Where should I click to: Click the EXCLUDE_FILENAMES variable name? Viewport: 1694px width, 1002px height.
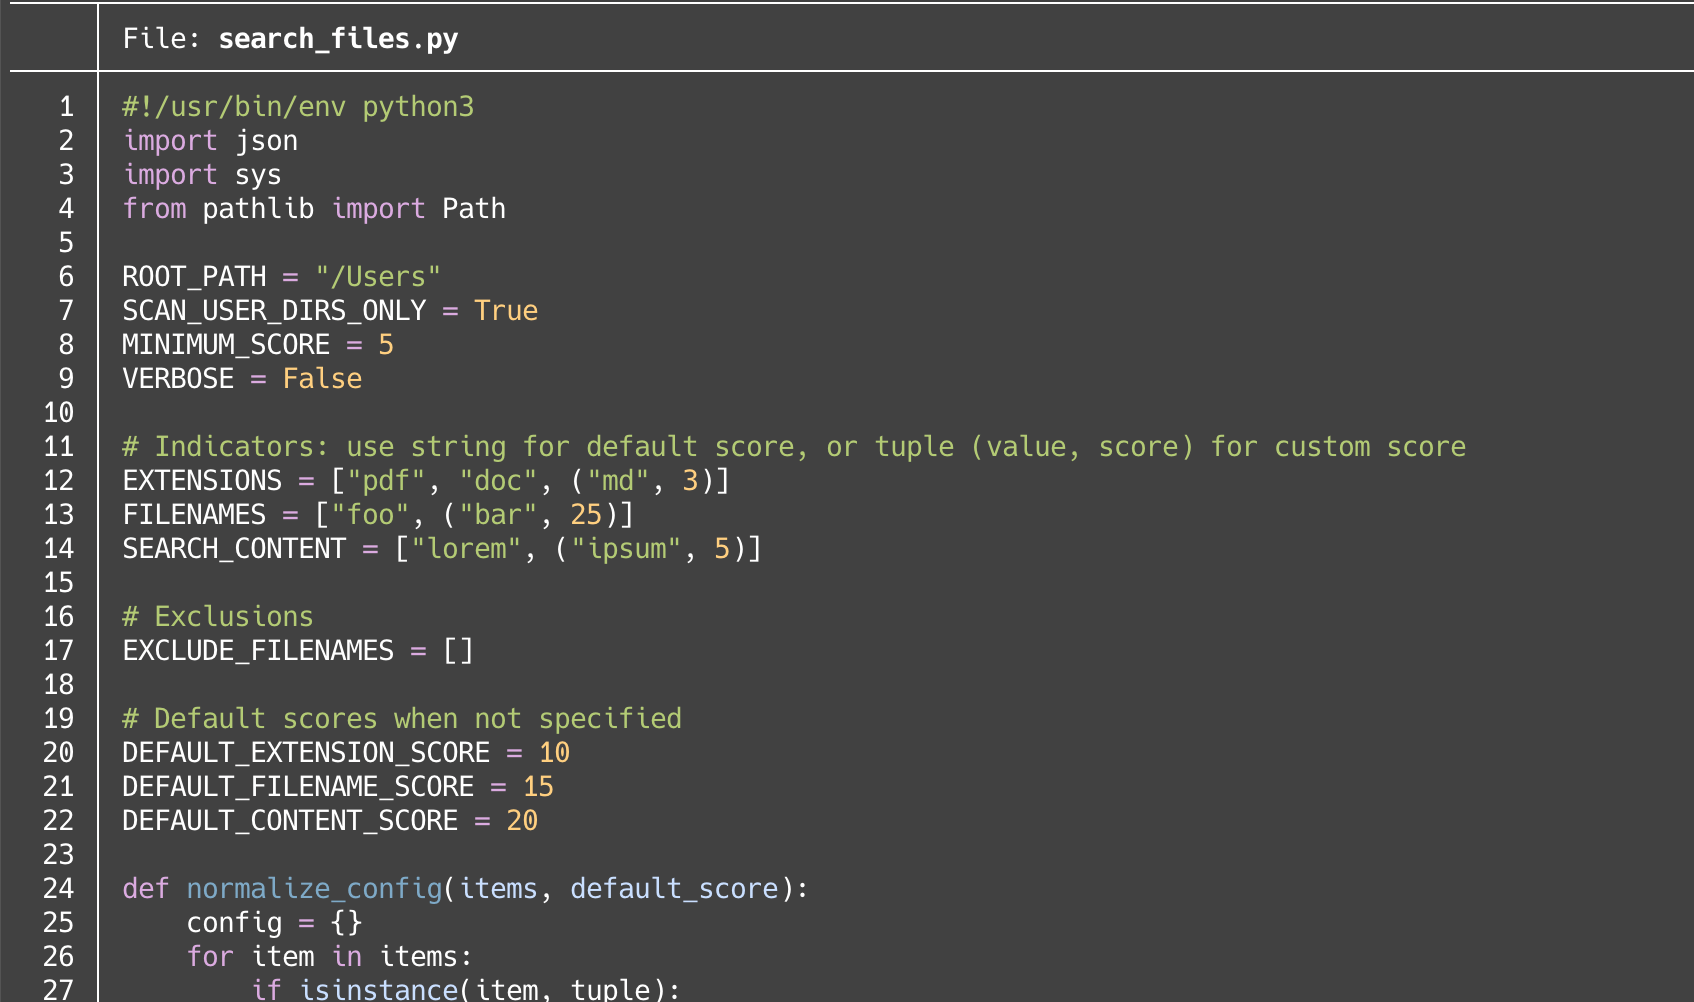tap(258, 651)
